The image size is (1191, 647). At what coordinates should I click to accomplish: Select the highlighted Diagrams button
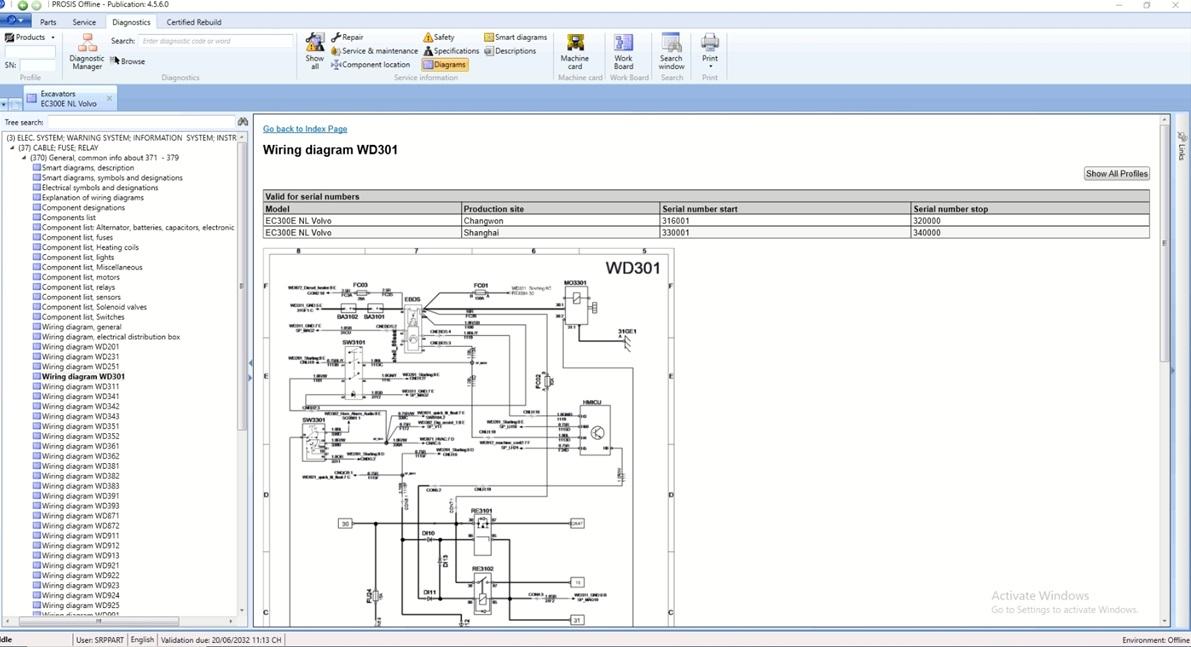pos(444,65)
